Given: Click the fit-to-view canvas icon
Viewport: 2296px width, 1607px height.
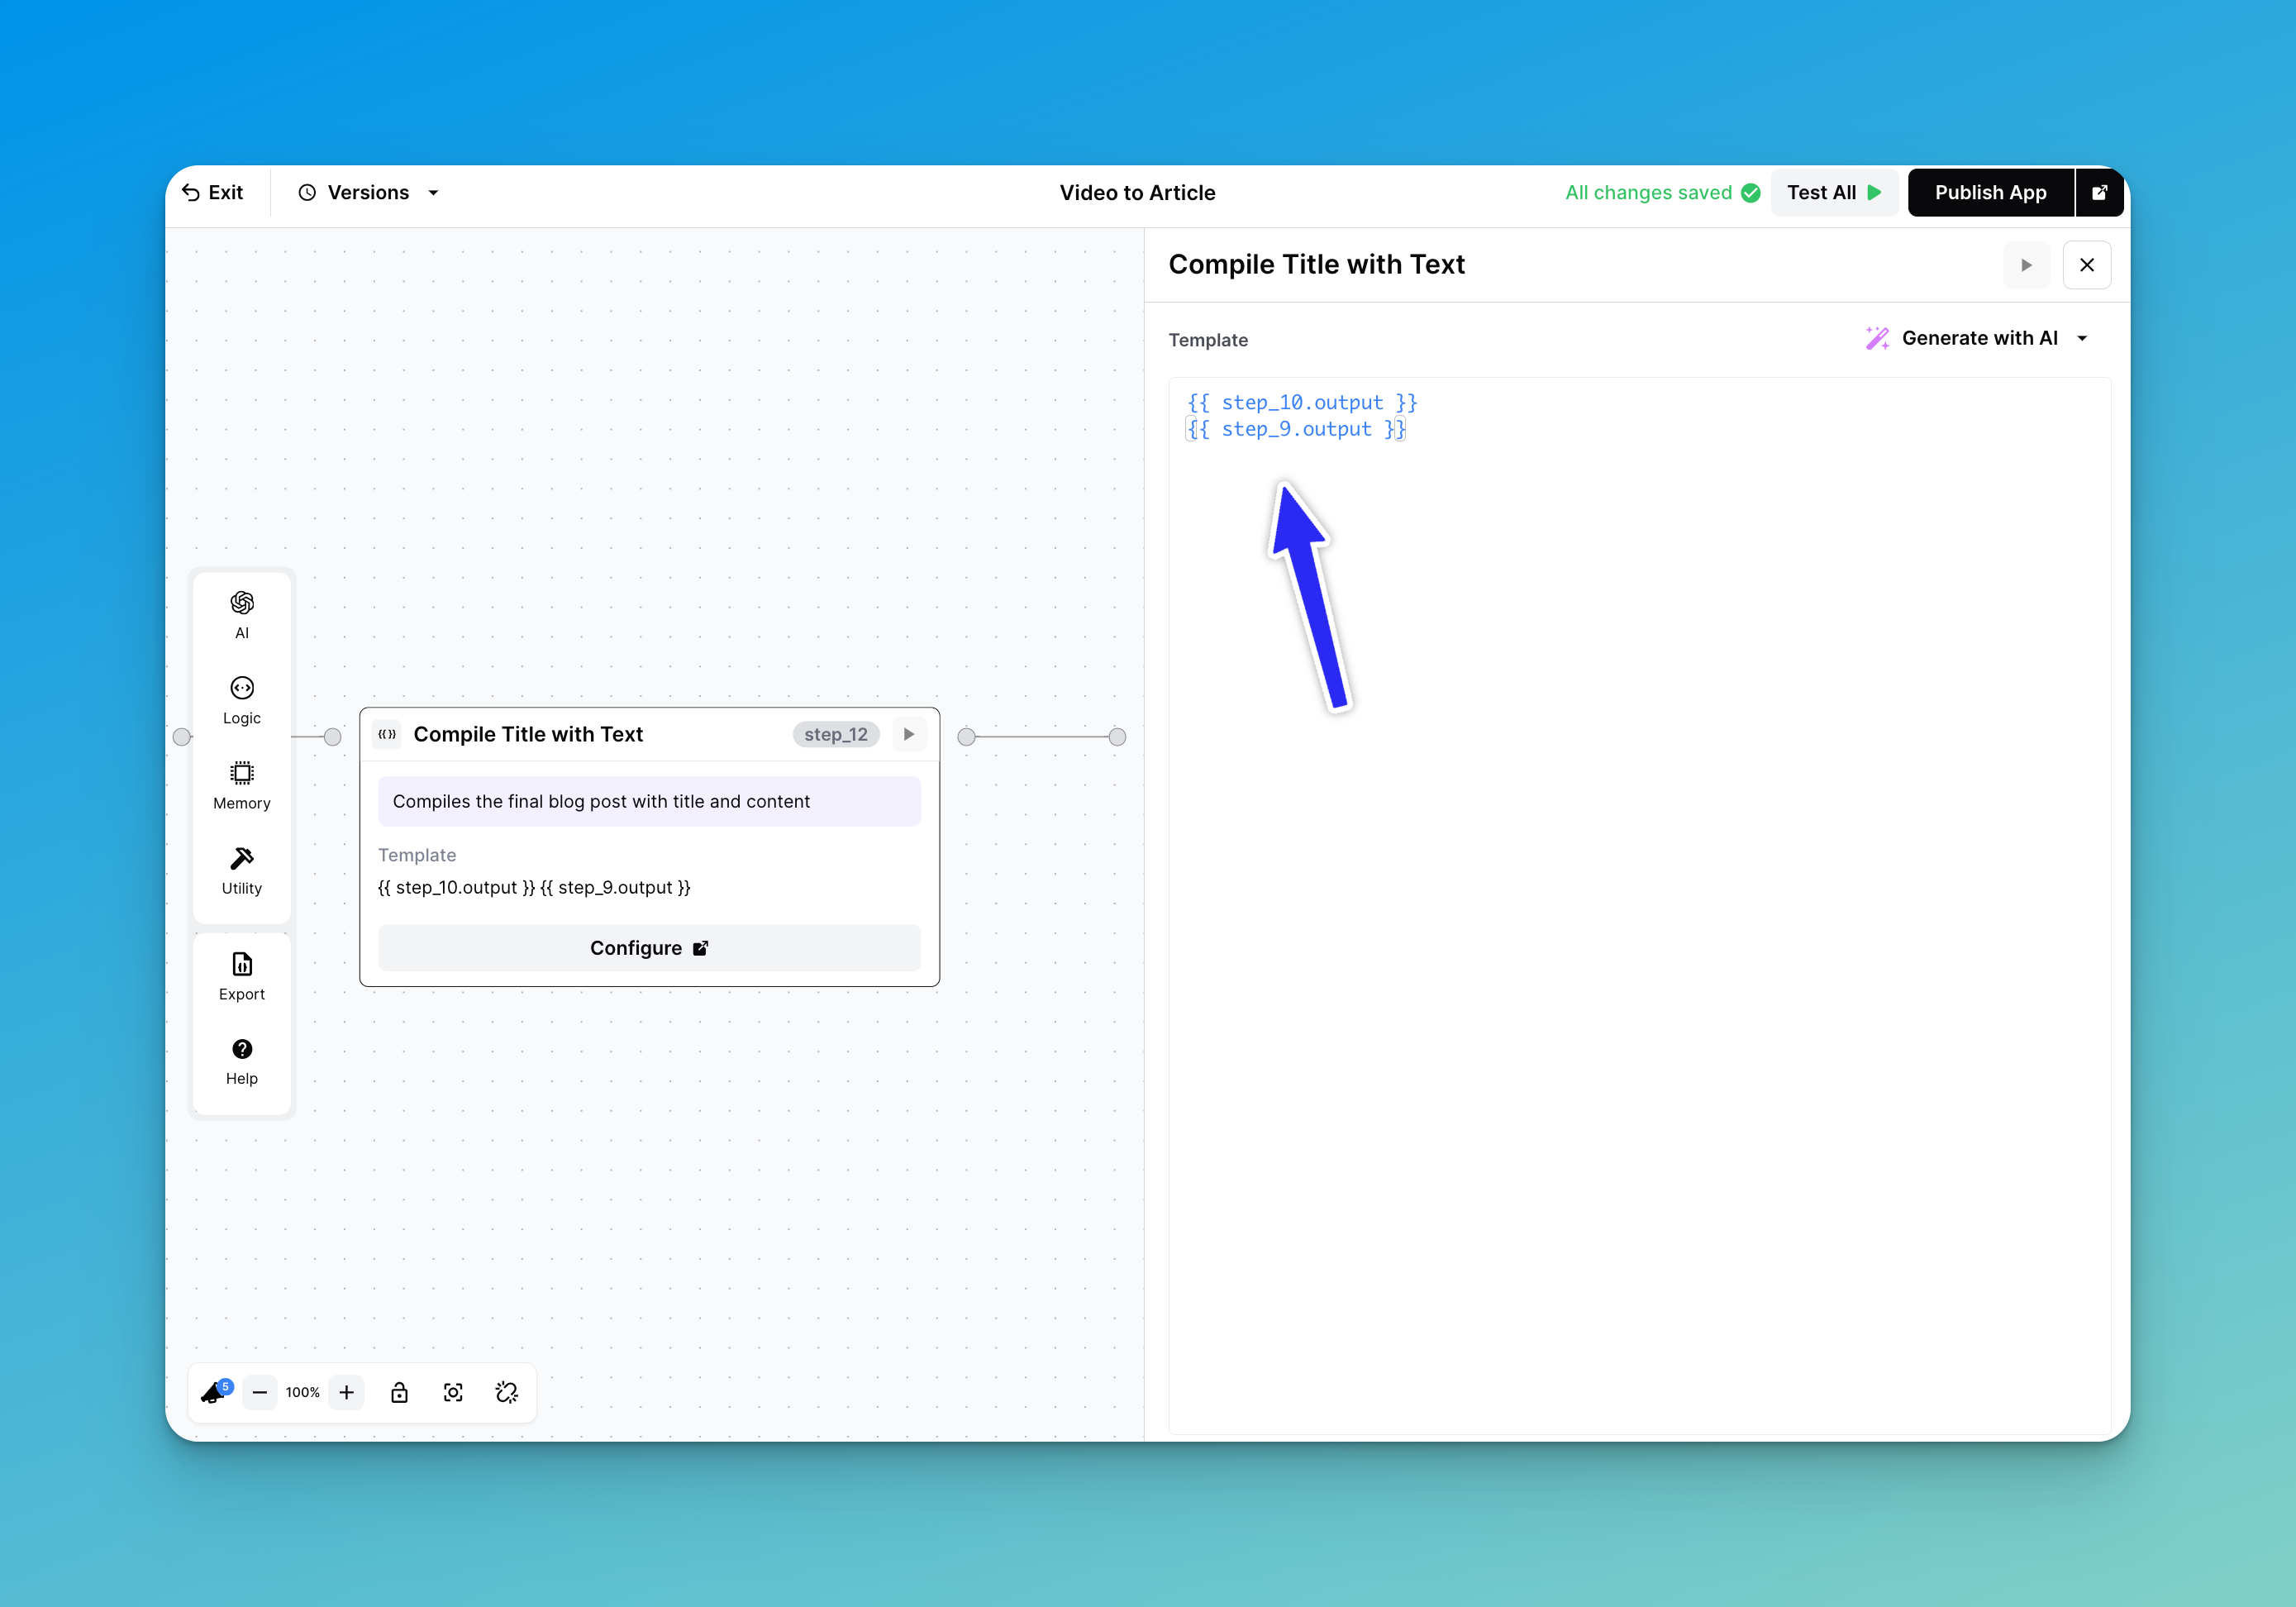Looking at the screenshot, I should 453,1392.
